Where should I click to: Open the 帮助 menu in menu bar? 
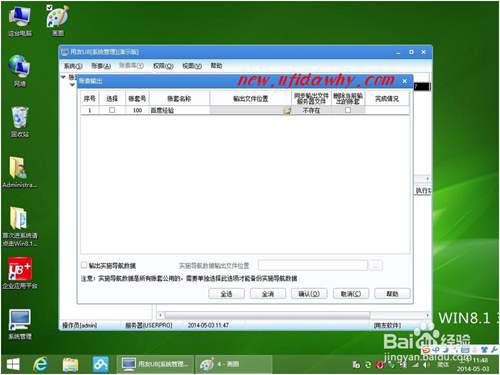(x=216, y=66)
